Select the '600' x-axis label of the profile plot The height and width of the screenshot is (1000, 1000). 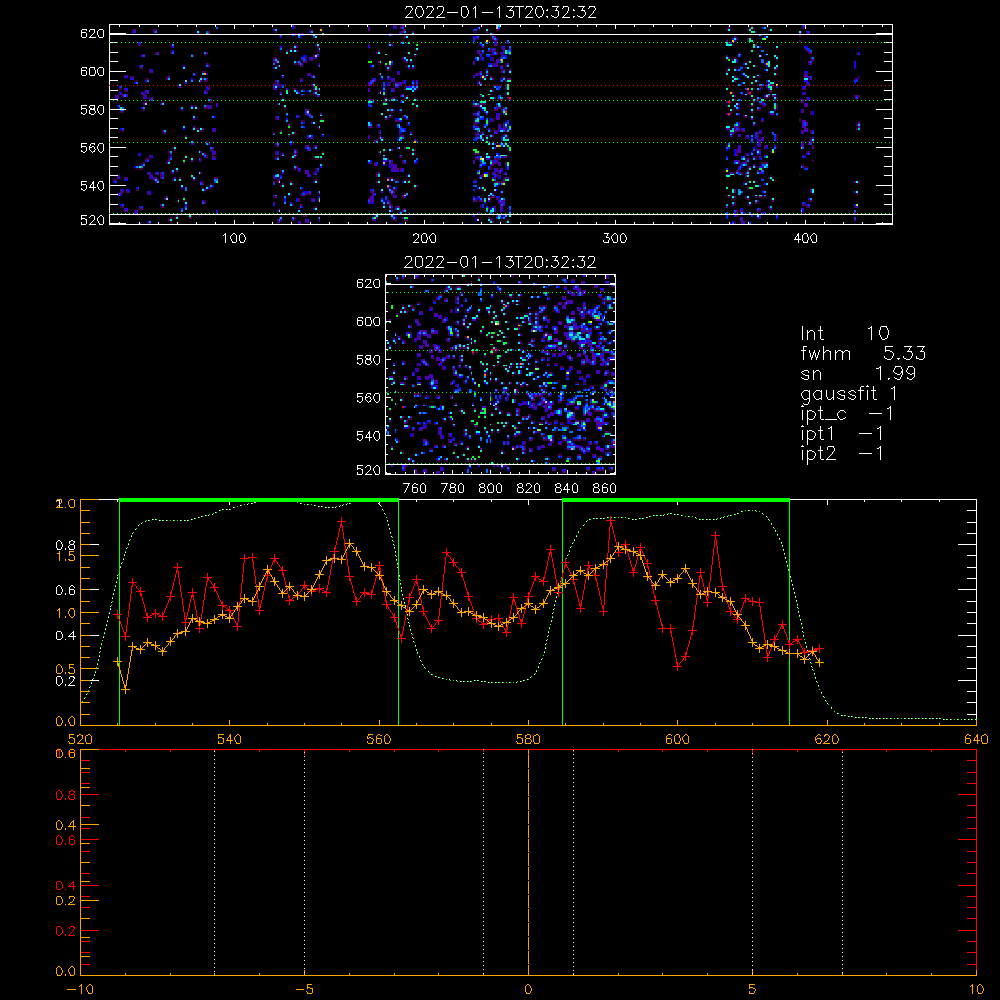tap(677, 739)
